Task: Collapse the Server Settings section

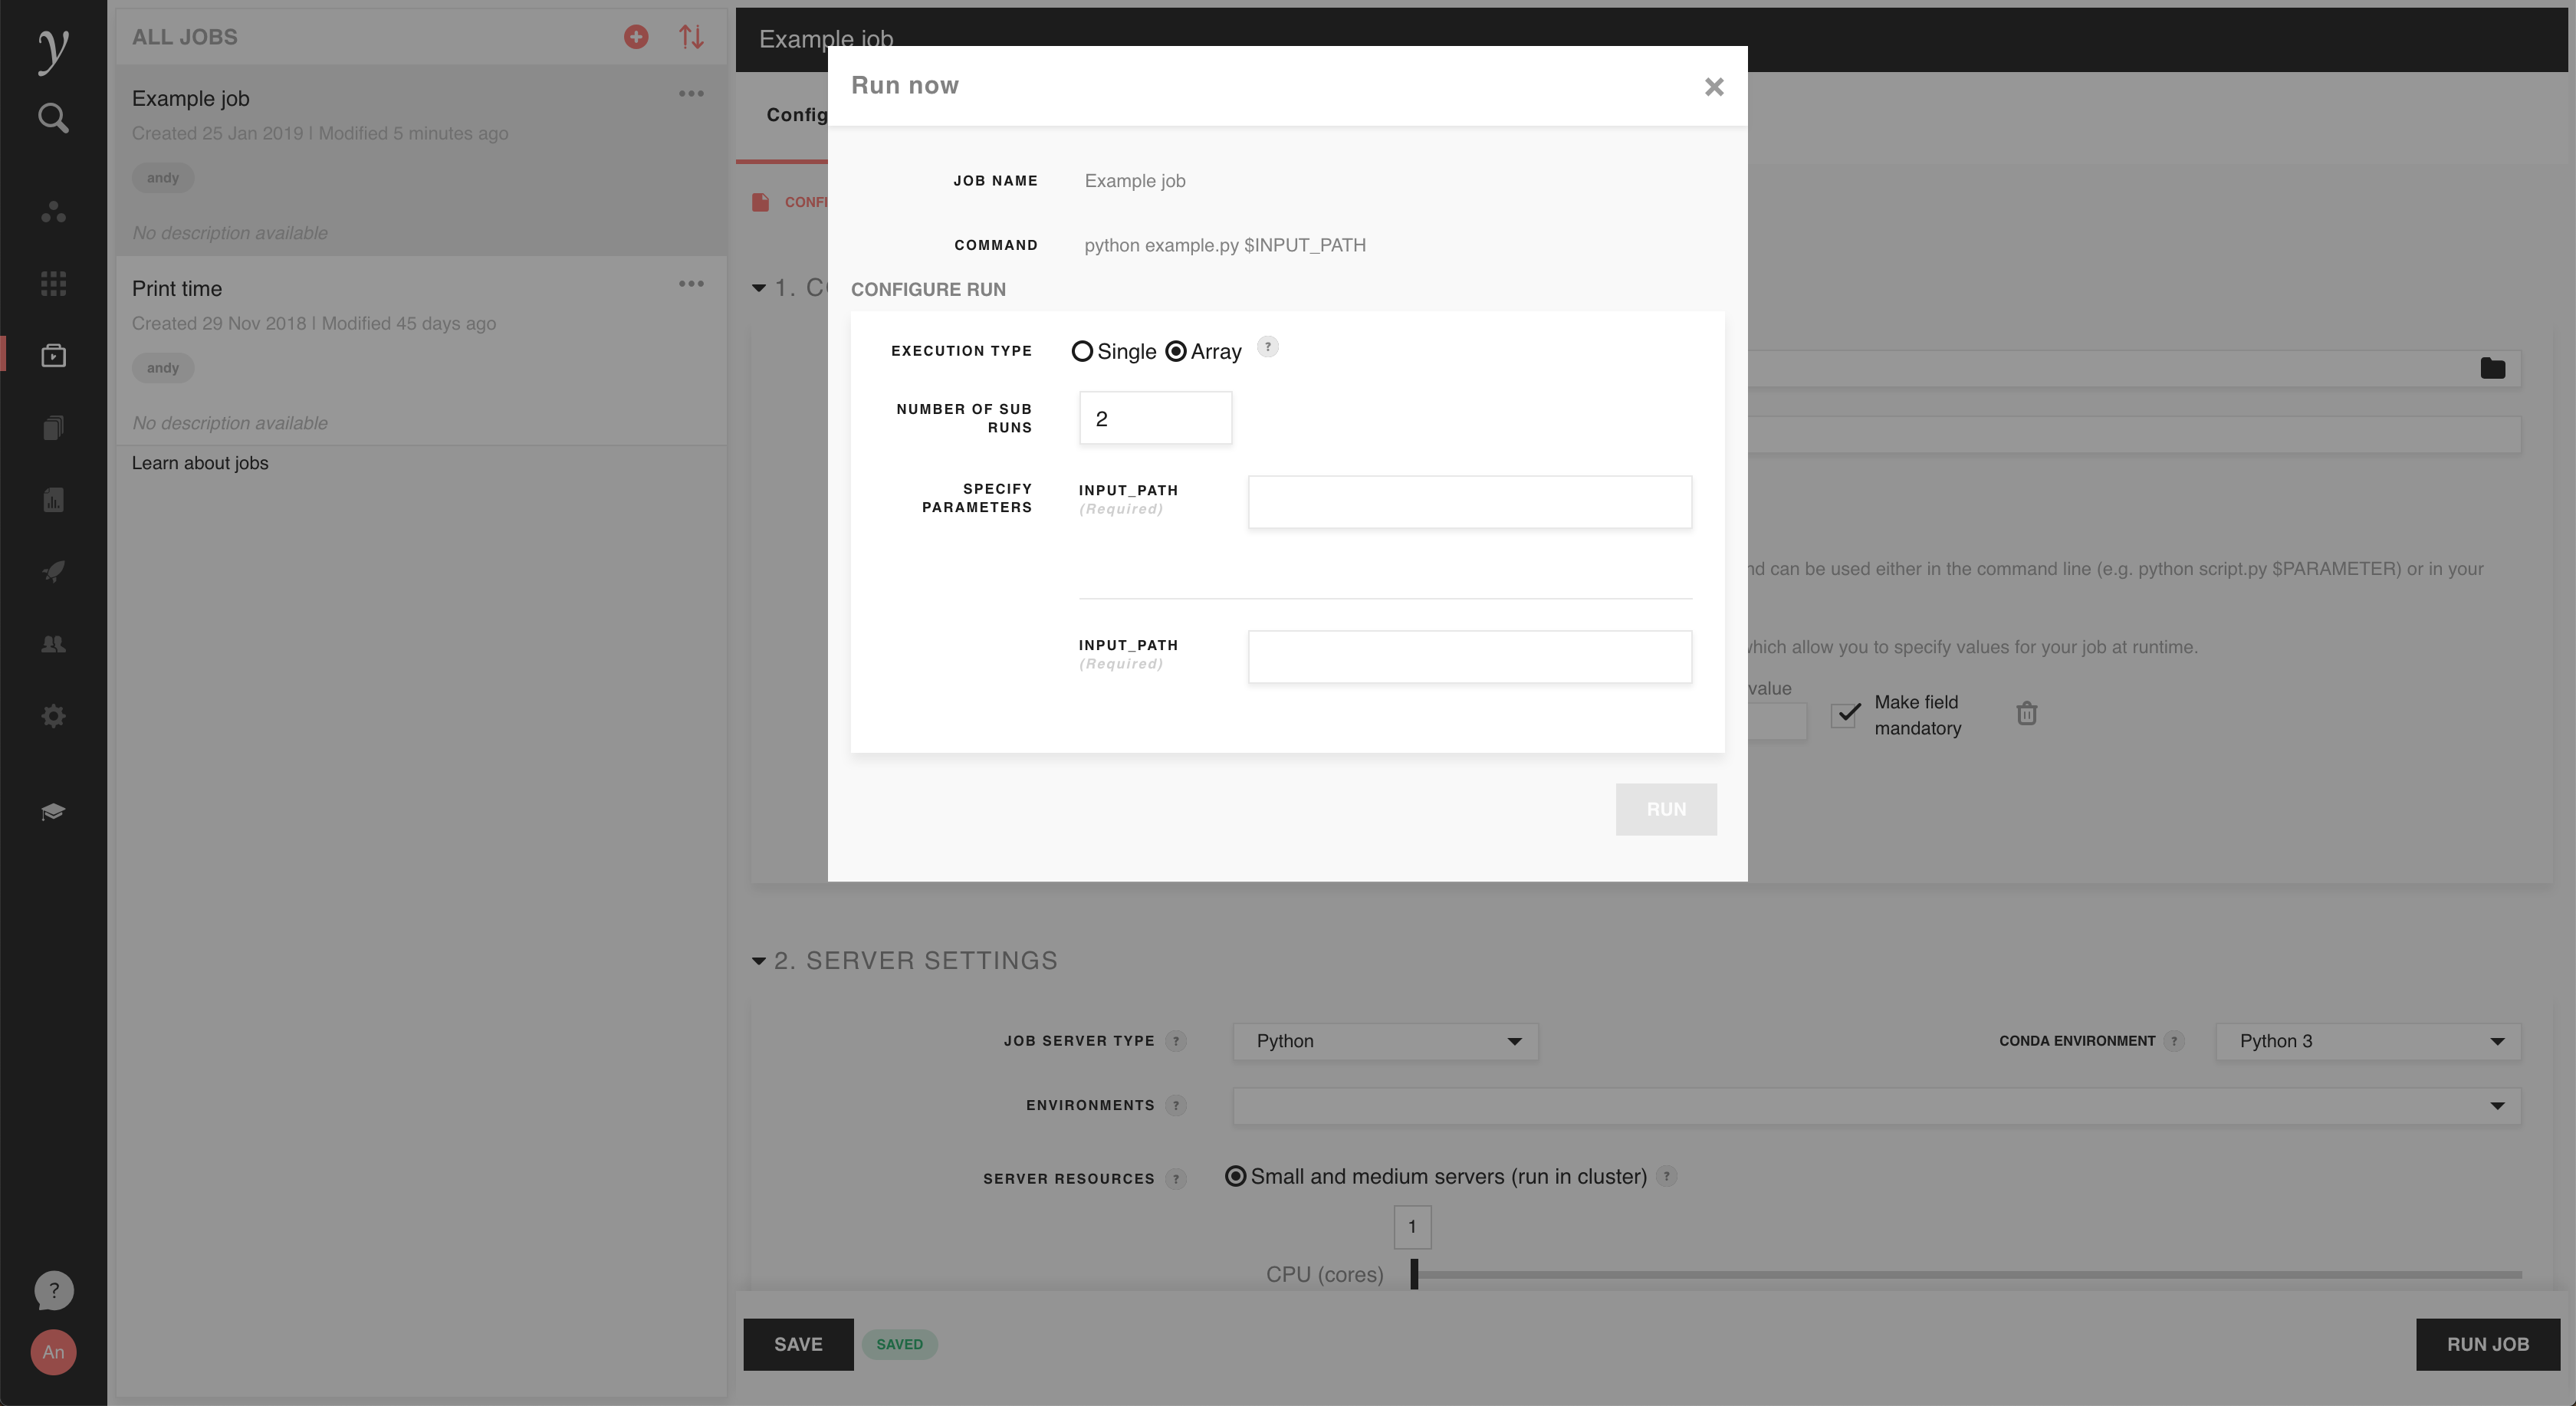Action: click(x=759, y=961)
